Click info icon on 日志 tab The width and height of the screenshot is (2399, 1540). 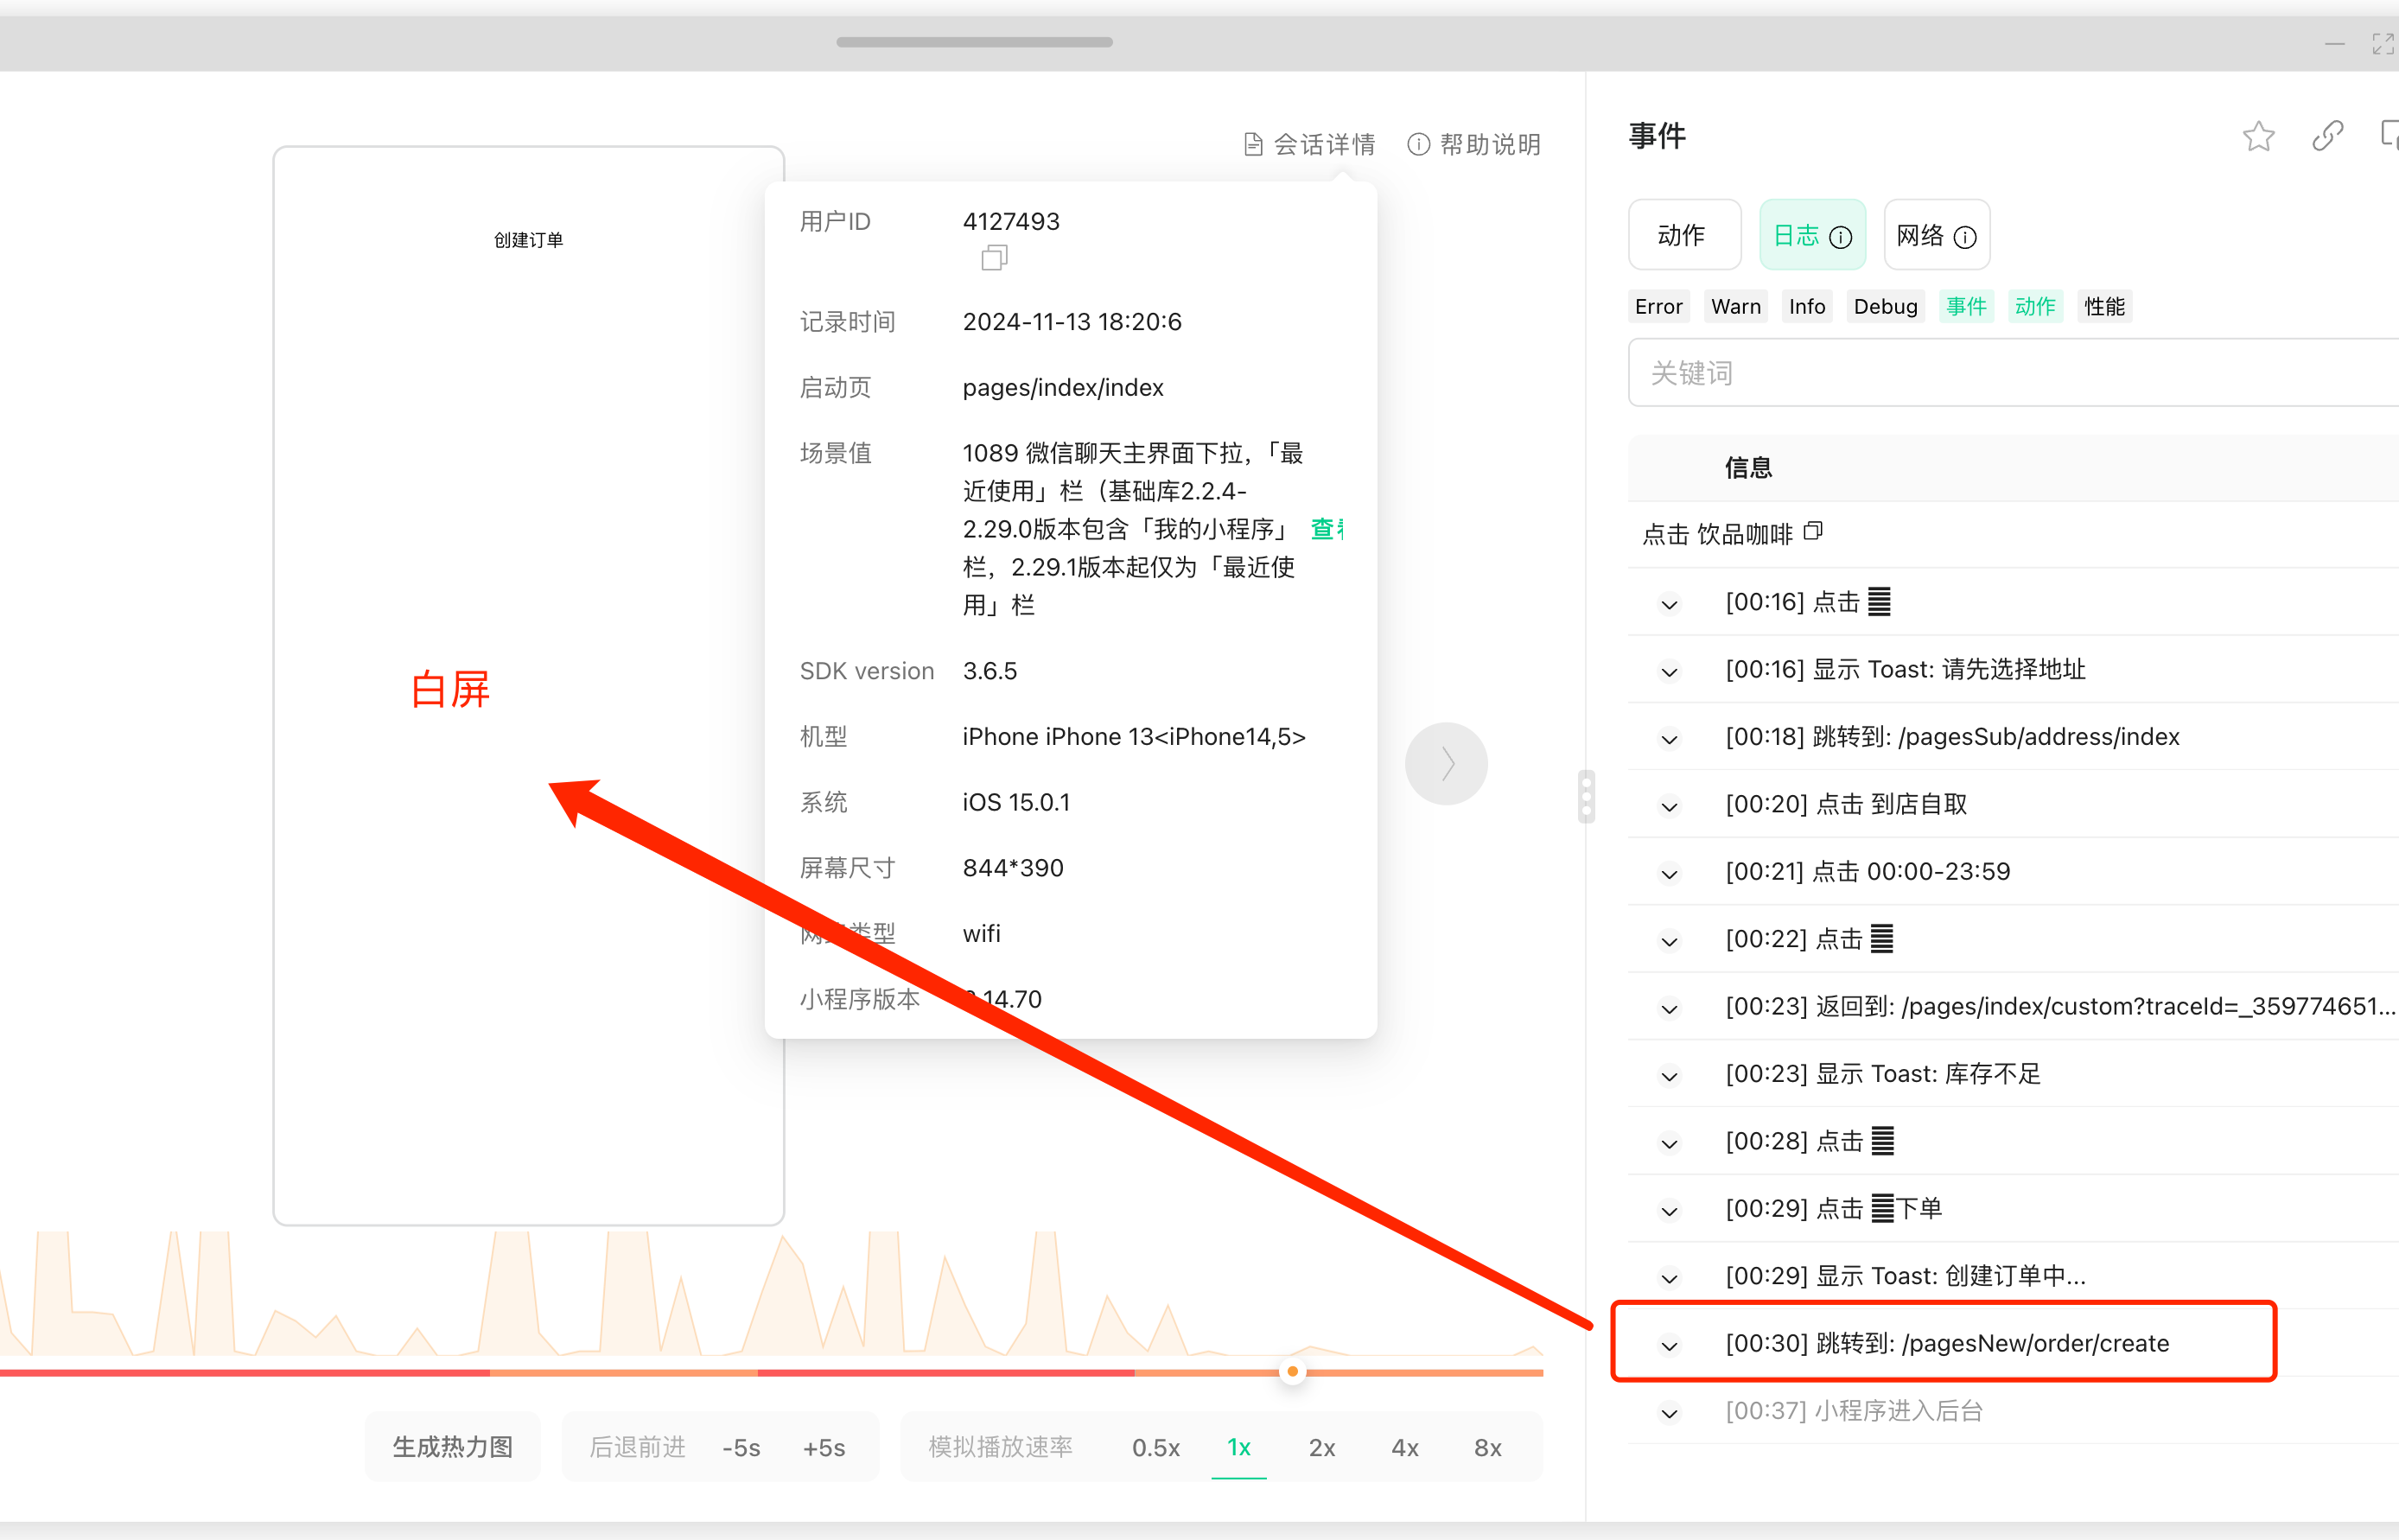(x=1840, y=237)
